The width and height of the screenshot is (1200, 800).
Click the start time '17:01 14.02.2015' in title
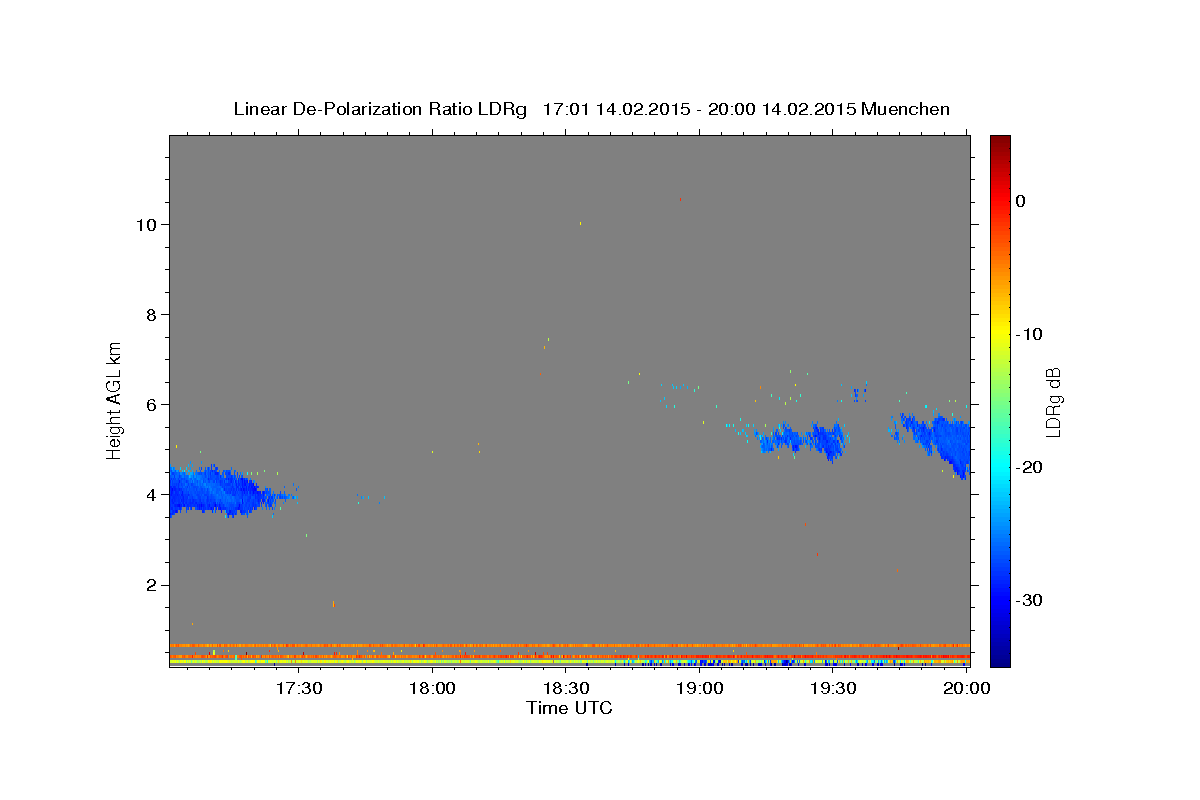click(x=615, y=109)
